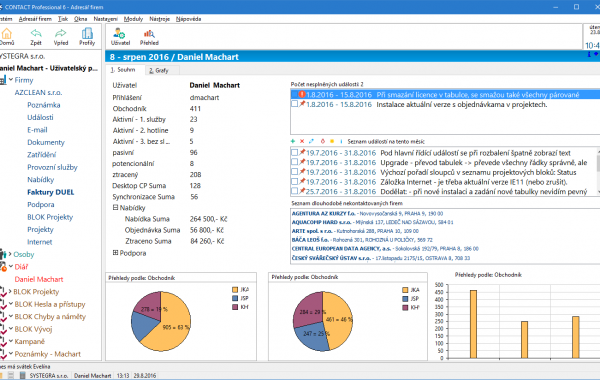This screenshot has height=380, width=600.
Task: Check the Instalace aktuální verze event checkbox
Action: coord(294,104)
